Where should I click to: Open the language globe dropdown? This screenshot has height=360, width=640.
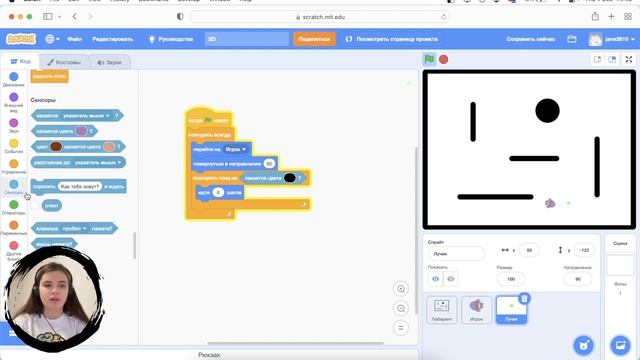tap(53, 39)
